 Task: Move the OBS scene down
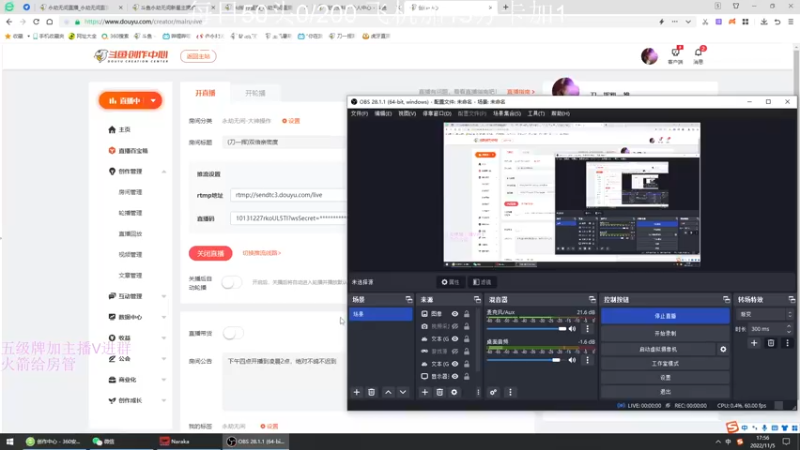(403, 392)
